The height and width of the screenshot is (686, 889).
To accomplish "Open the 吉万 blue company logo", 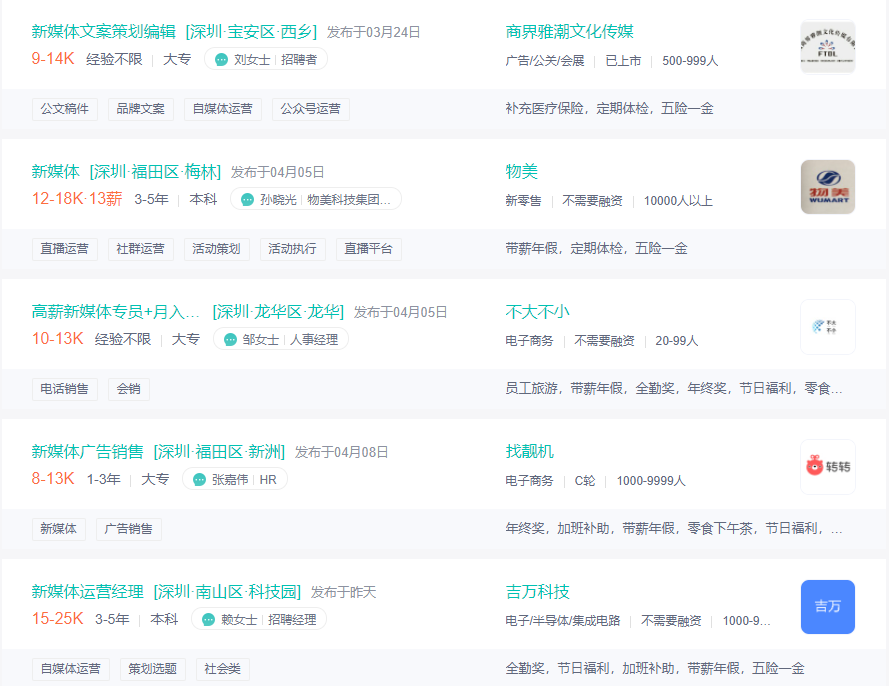I will [827, 607].
